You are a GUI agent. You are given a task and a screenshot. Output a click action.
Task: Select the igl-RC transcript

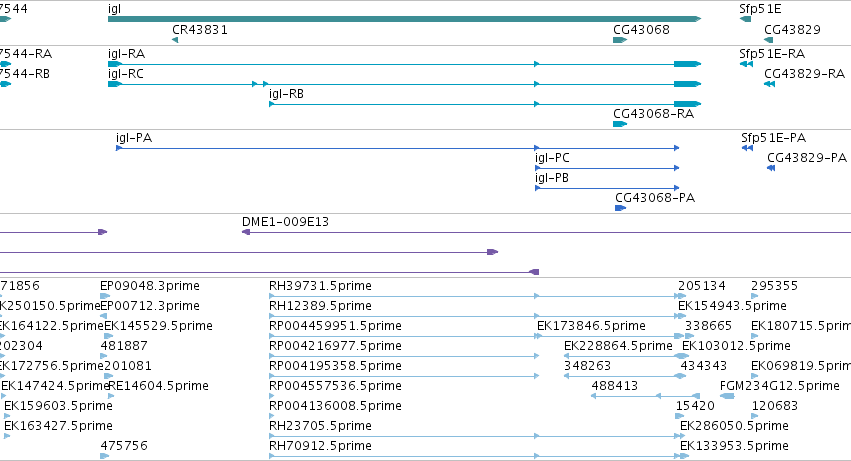pos(404,84)
